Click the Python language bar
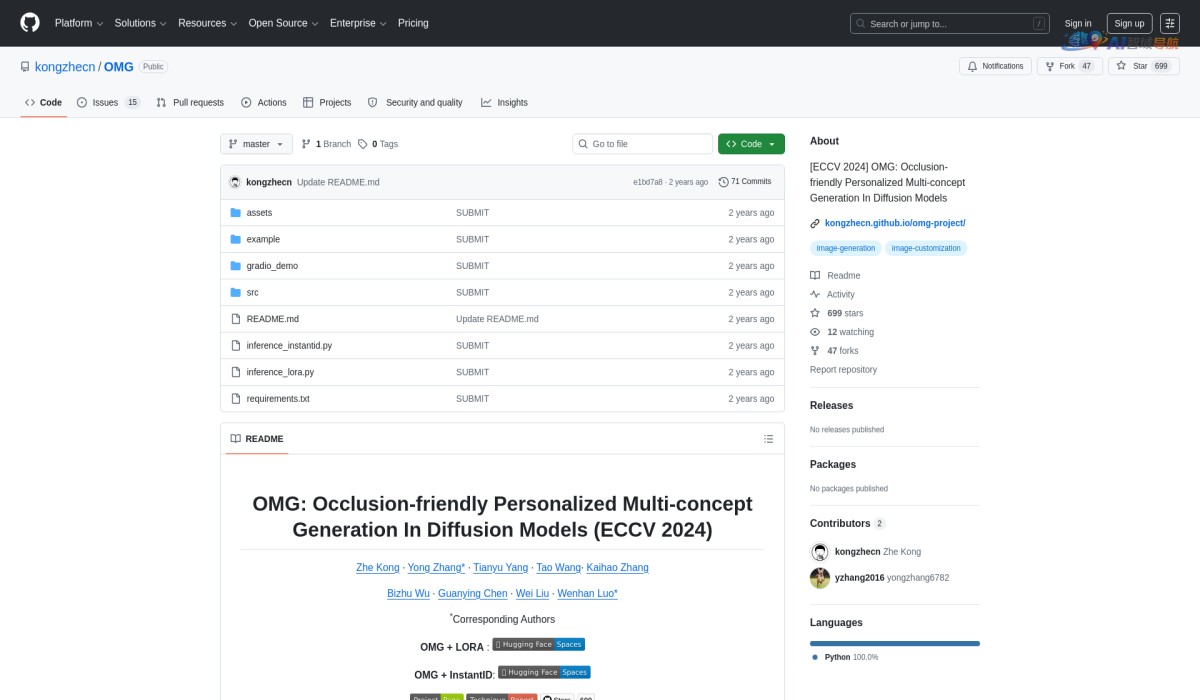 pos(894,643)
